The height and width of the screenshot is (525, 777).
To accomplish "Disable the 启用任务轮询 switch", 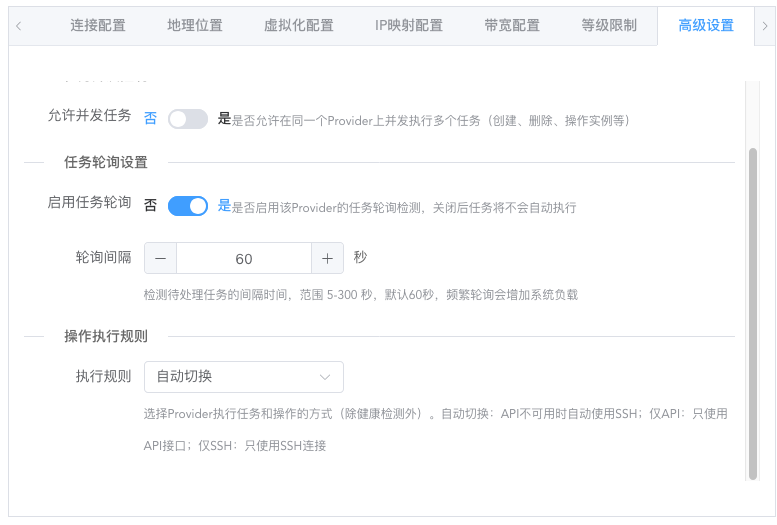I will (x=188, y=206).
